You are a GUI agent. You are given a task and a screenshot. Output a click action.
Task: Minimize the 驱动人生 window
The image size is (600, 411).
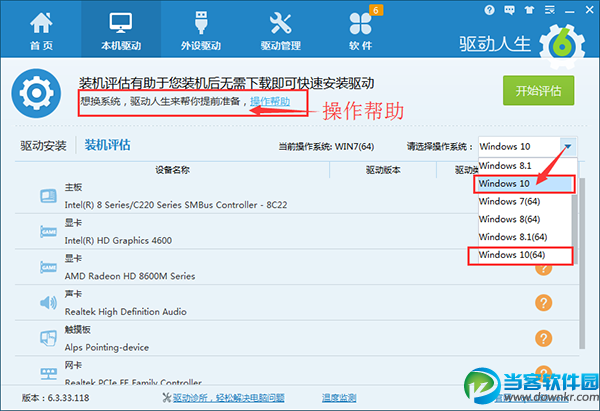pyautogui.click(x=570, y=11)
